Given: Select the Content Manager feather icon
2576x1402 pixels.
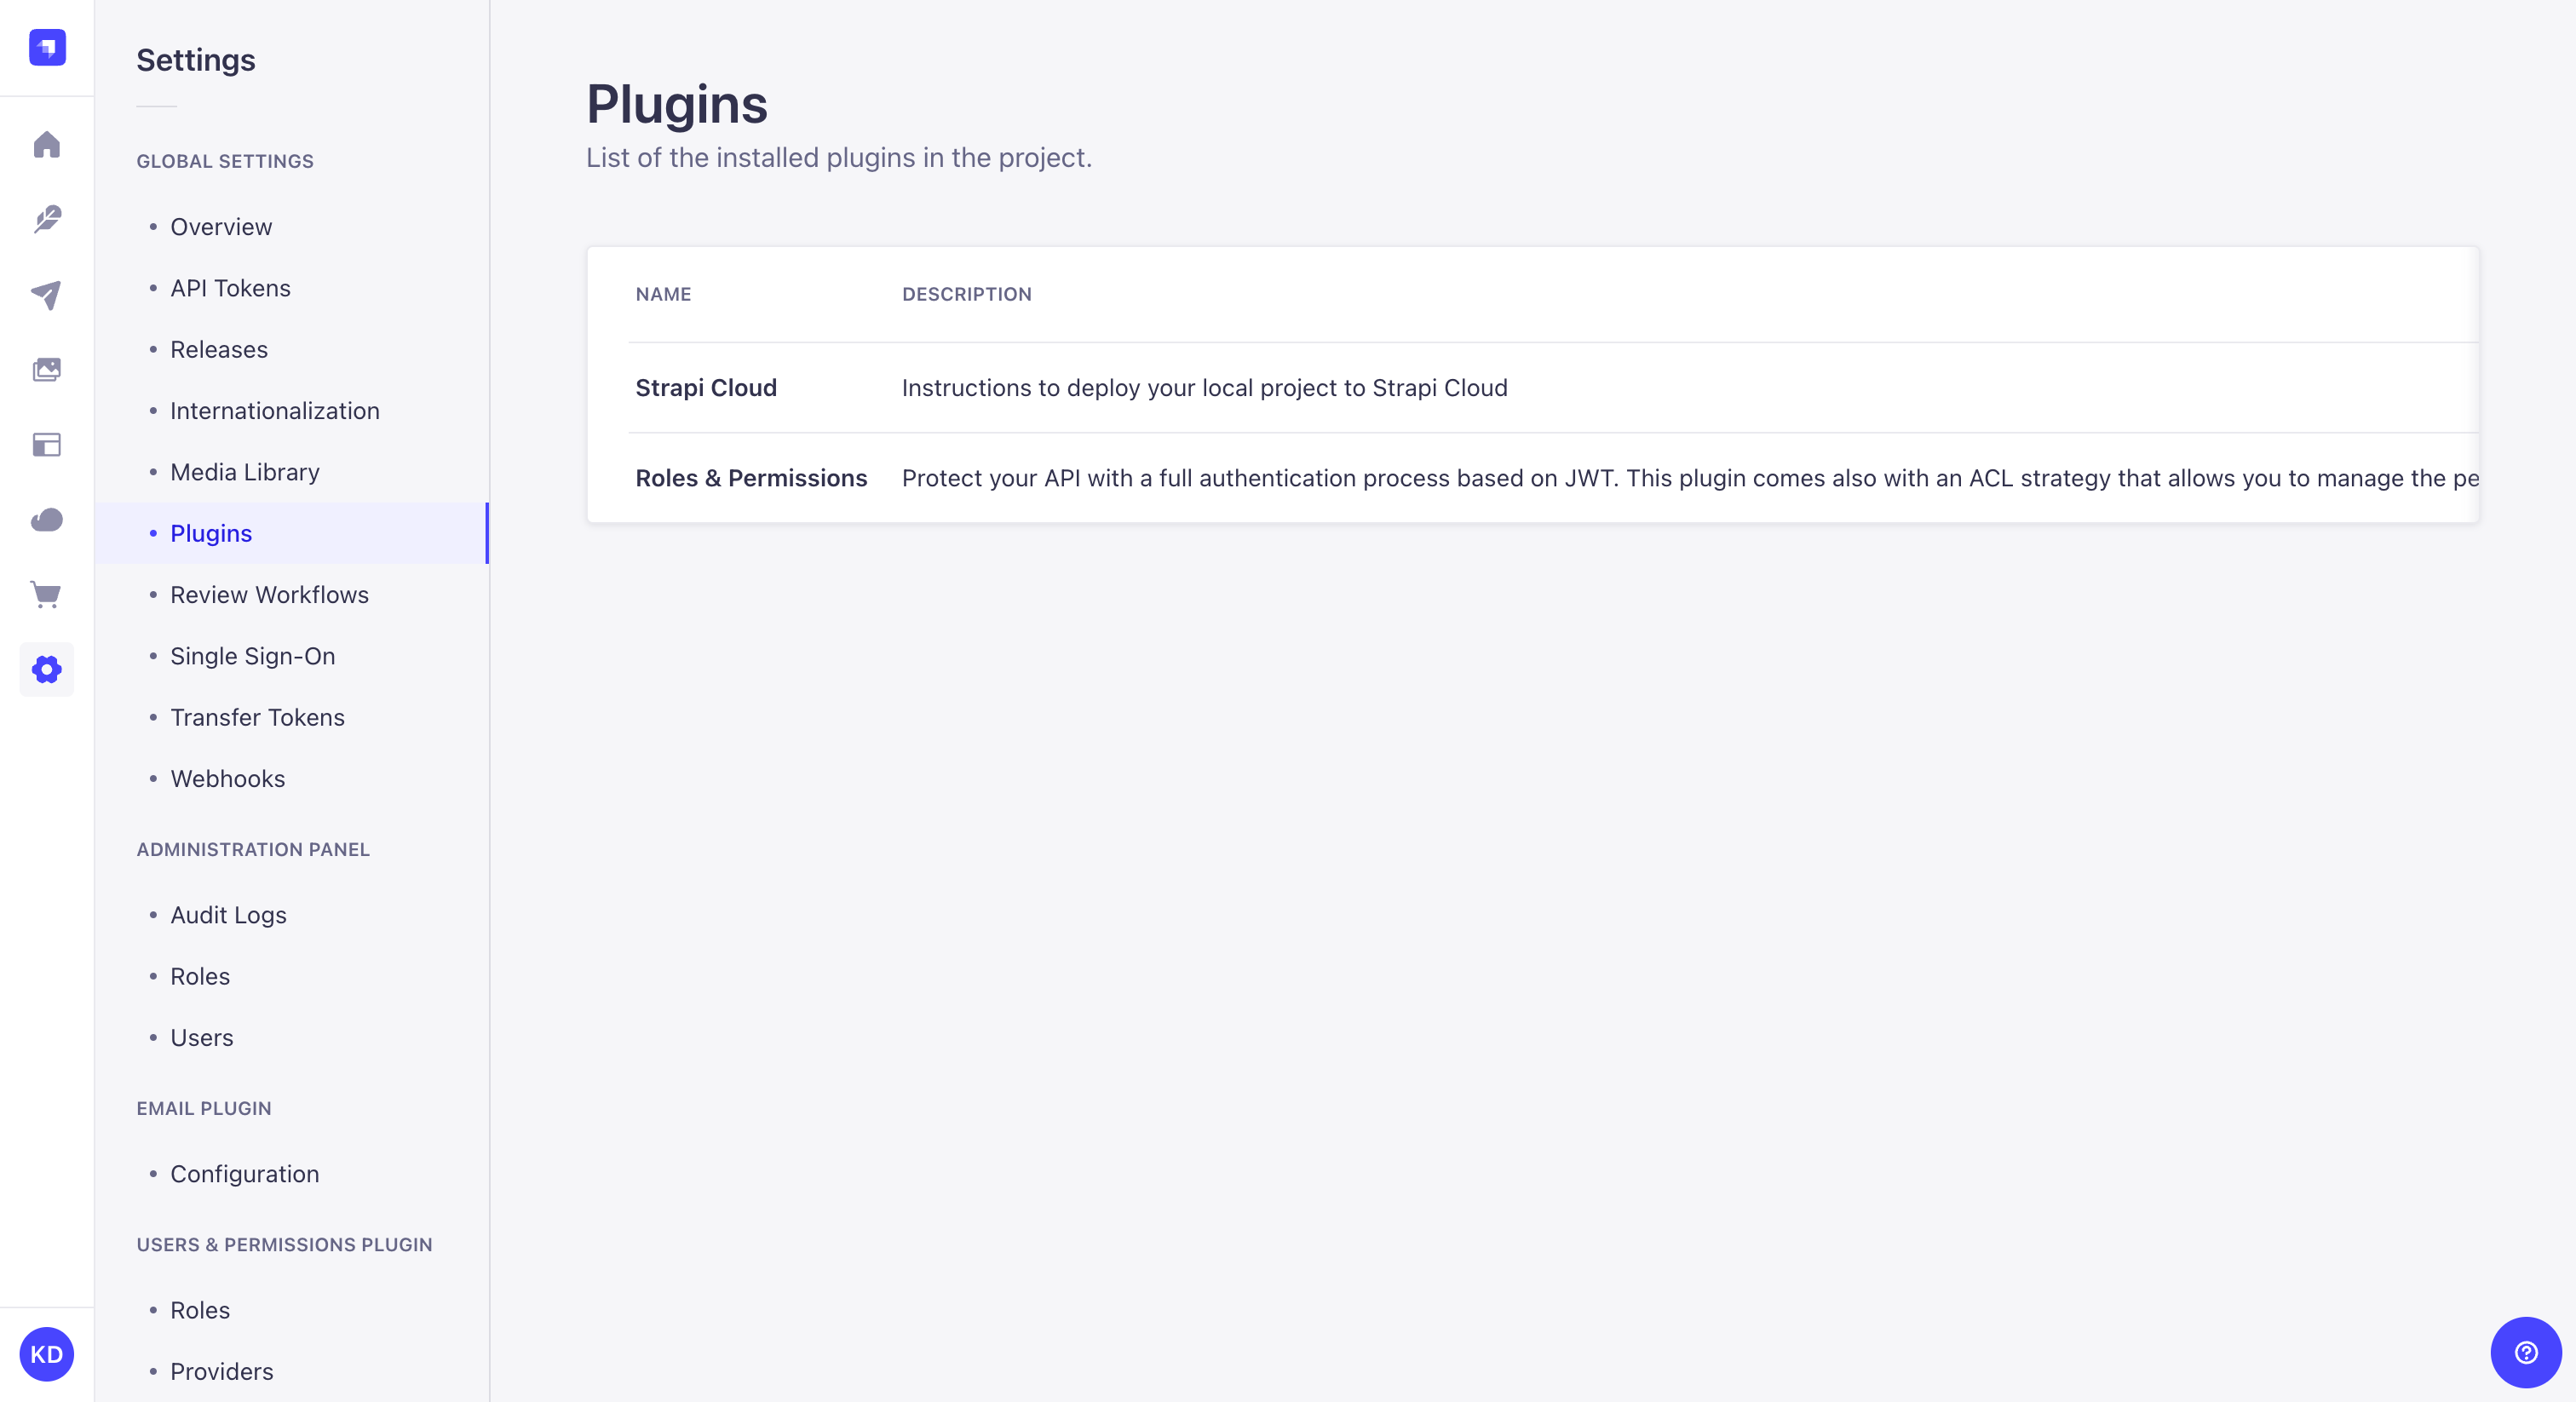Looking at the screenshot, I should 46,220.
